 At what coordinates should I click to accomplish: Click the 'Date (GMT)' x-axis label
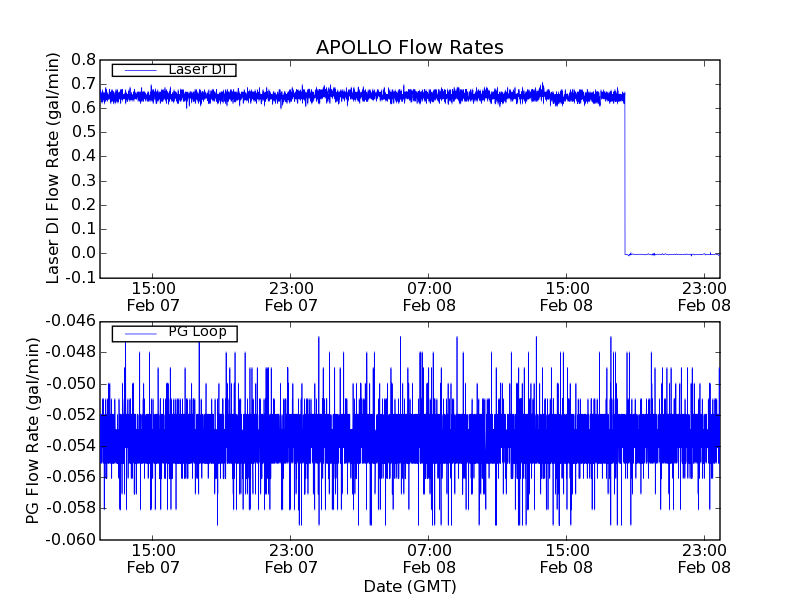click(x=410, y=586)
